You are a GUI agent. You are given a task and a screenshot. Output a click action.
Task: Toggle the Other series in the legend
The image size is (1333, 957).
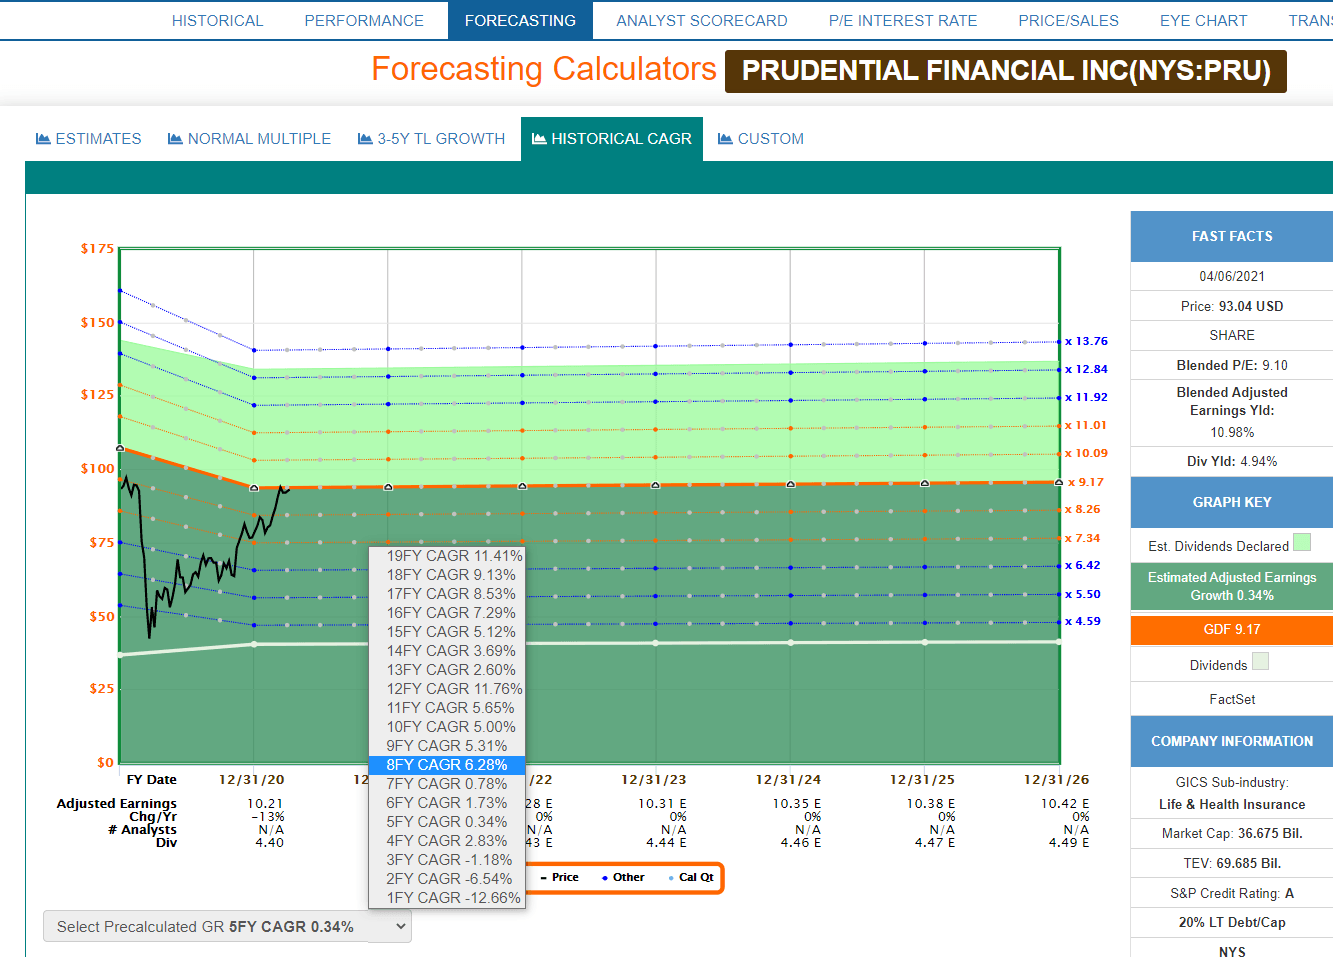pyautogui.click(x=623, y=877)
